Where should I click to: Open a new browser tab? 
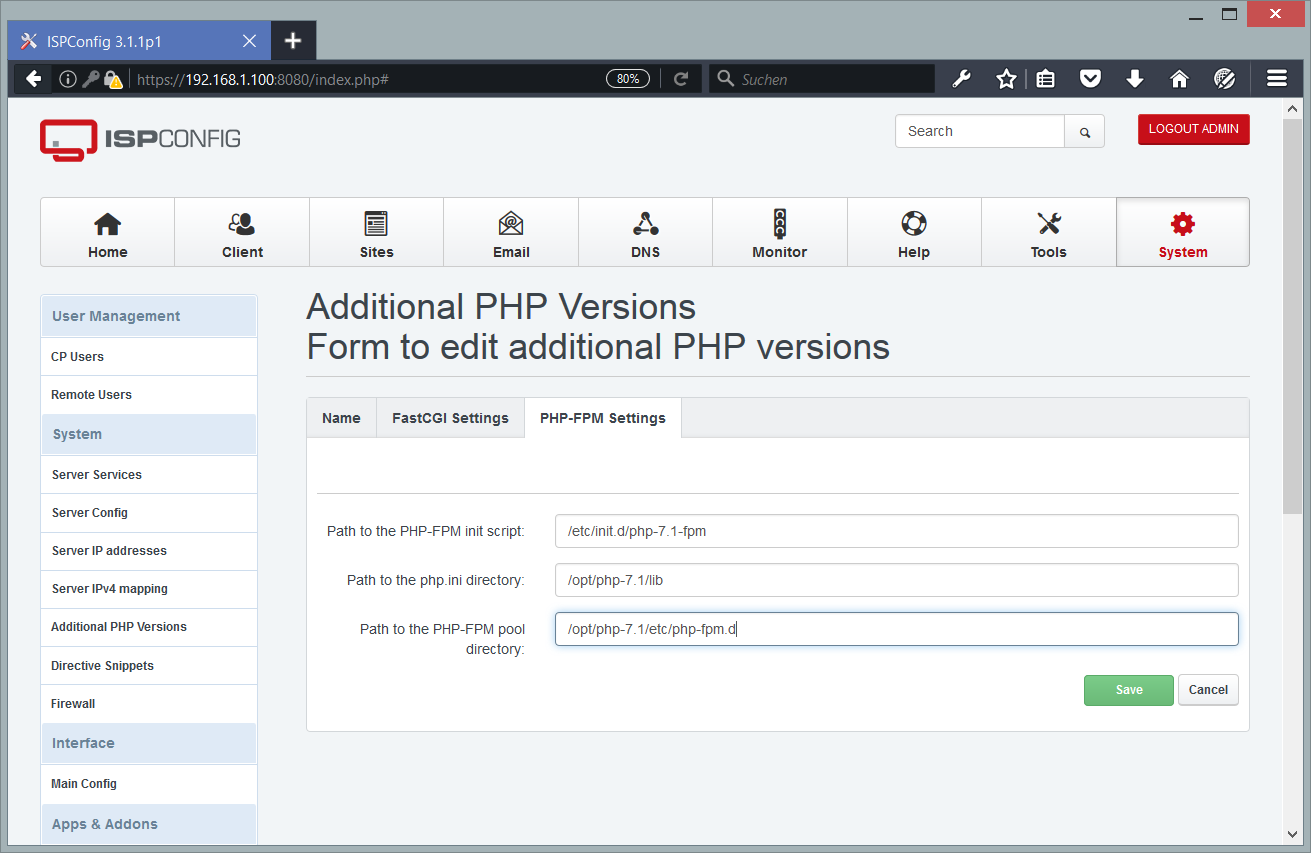[292, 41]
